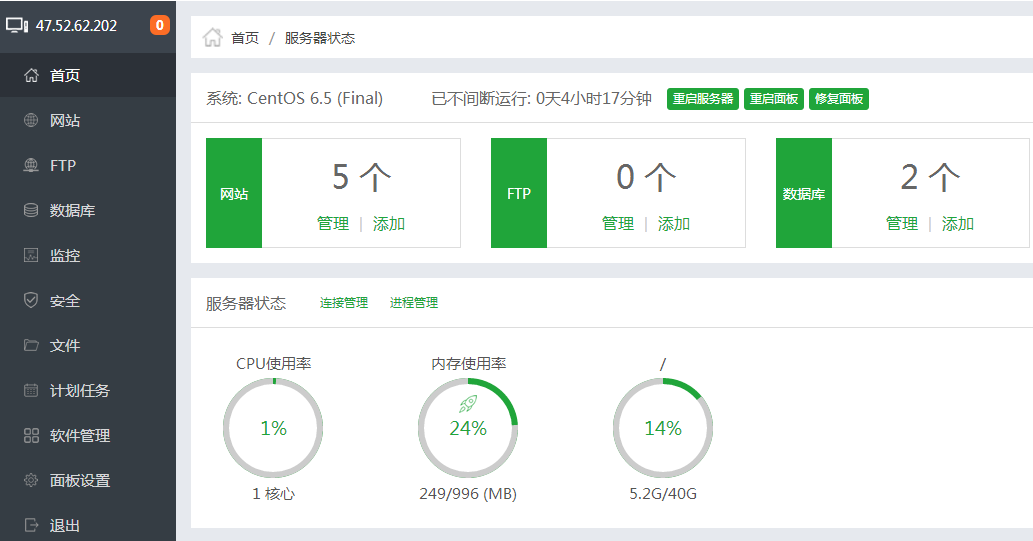Click the shield icon beside 安全
Image resolution: width=1033 pixels, height=541 pixels.
click(x=31, y=301)
